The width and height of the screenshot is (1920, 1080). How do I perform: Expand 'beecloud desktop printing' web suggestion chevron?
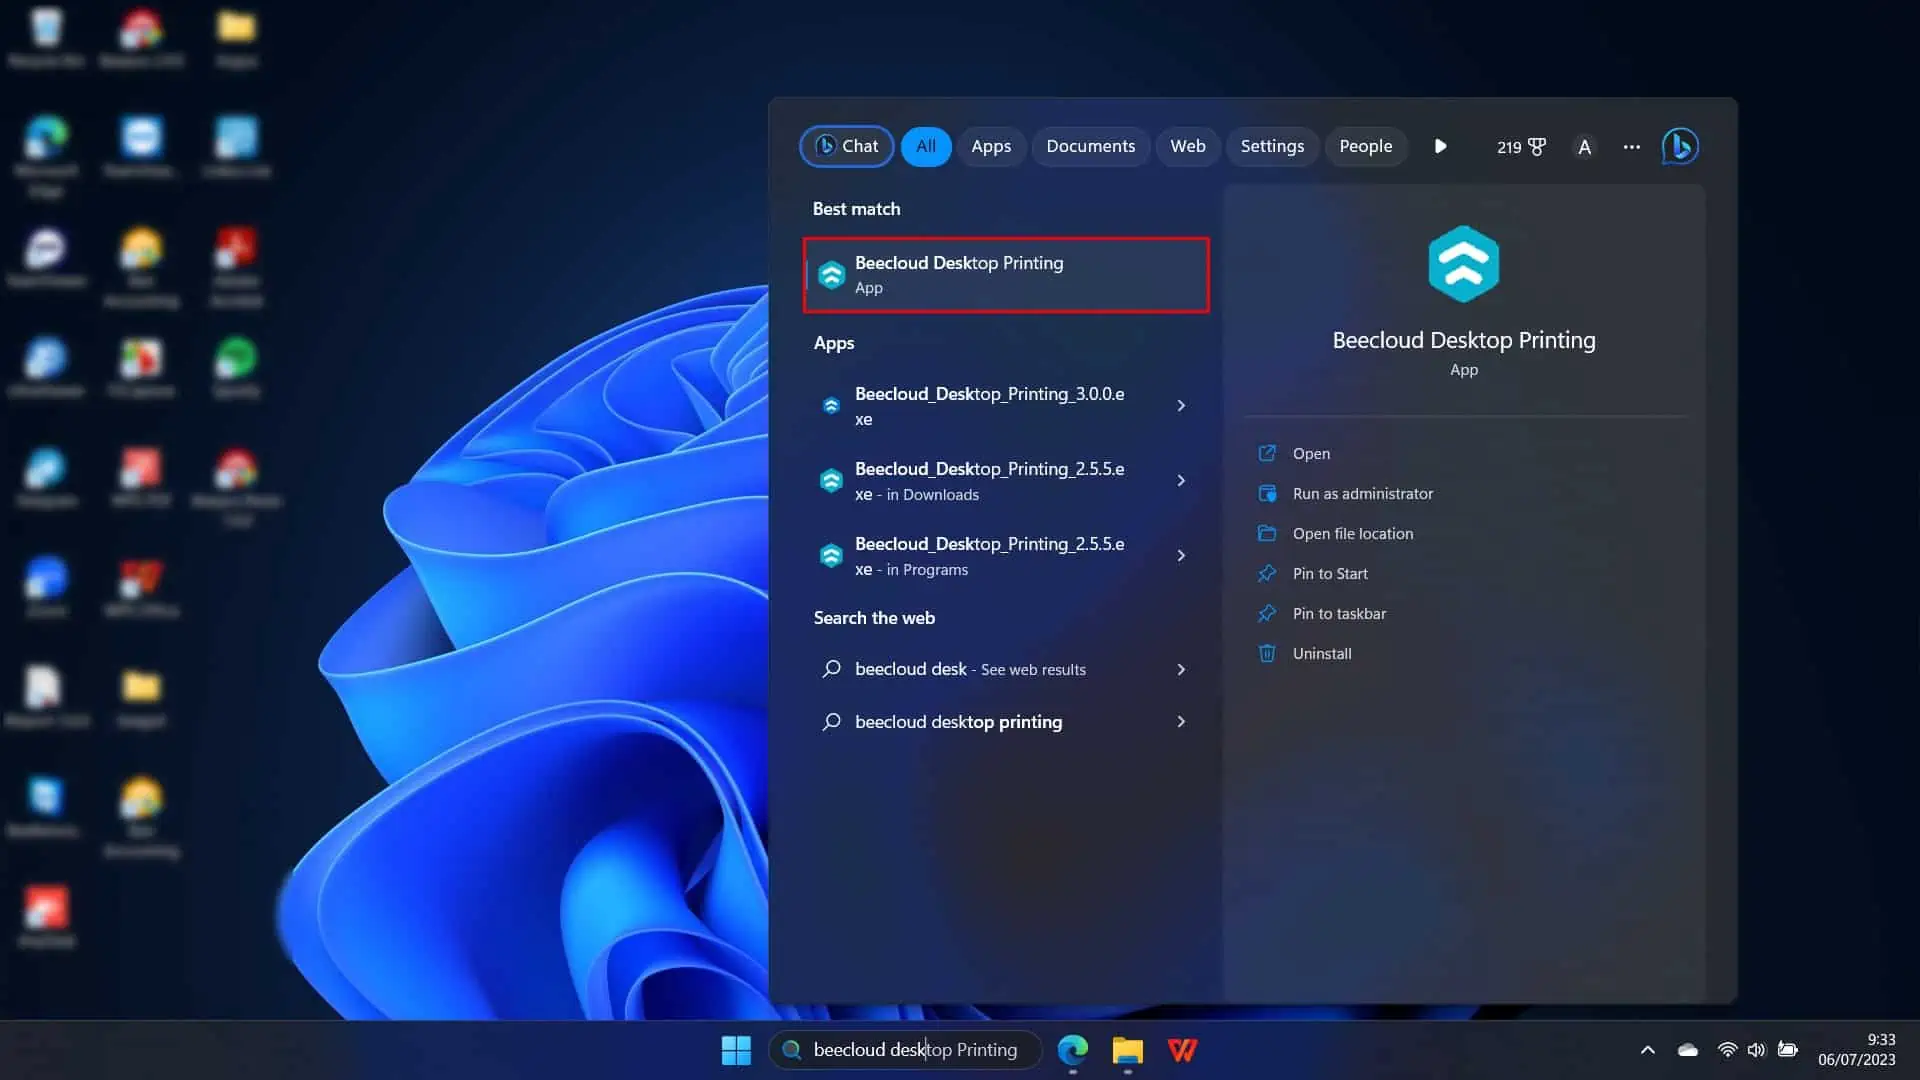1181,721
